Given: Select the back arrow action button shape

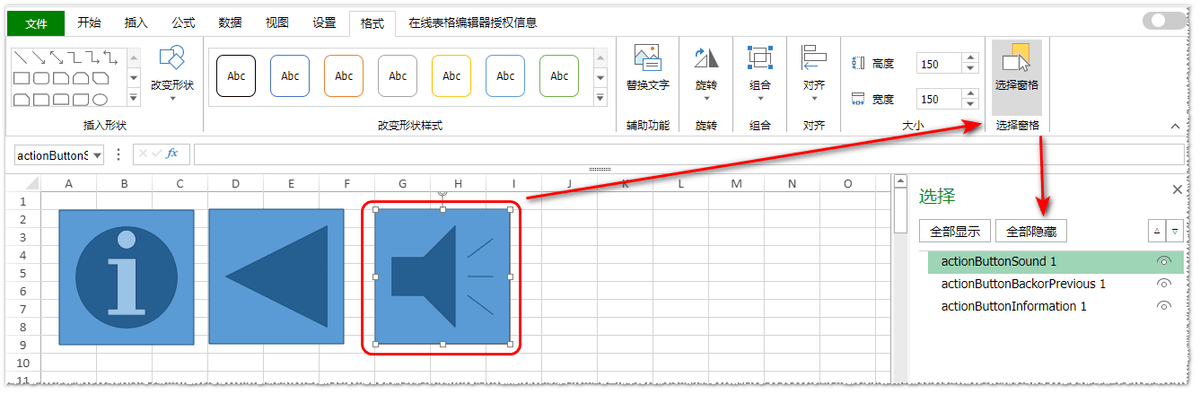Looking at the screenshot, I should [276, 276].
